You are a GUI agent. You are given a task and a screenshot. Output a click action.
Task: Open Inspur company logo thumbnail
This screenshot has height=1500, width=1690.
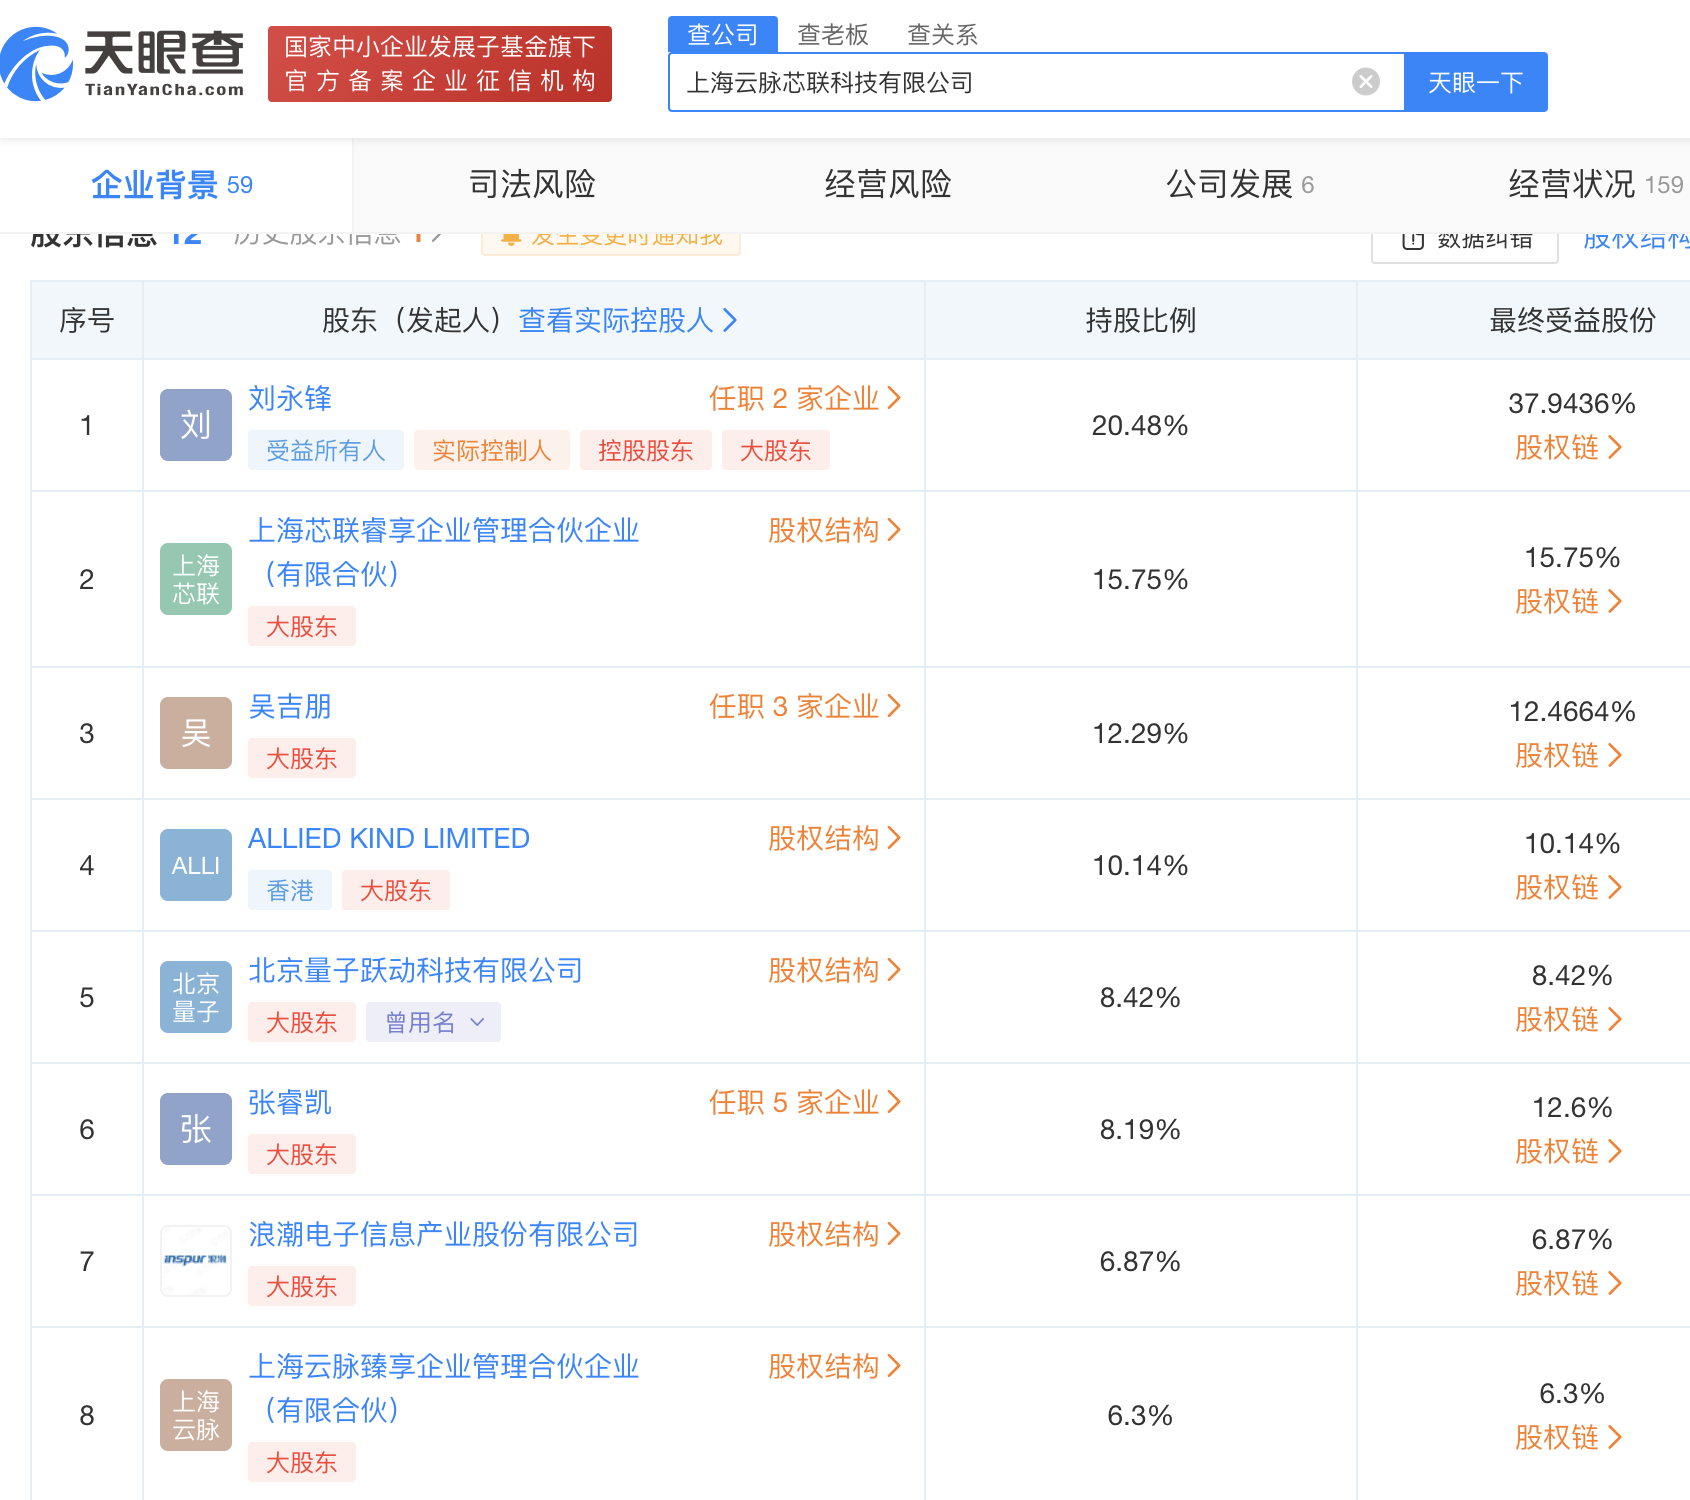point(196,1261)
